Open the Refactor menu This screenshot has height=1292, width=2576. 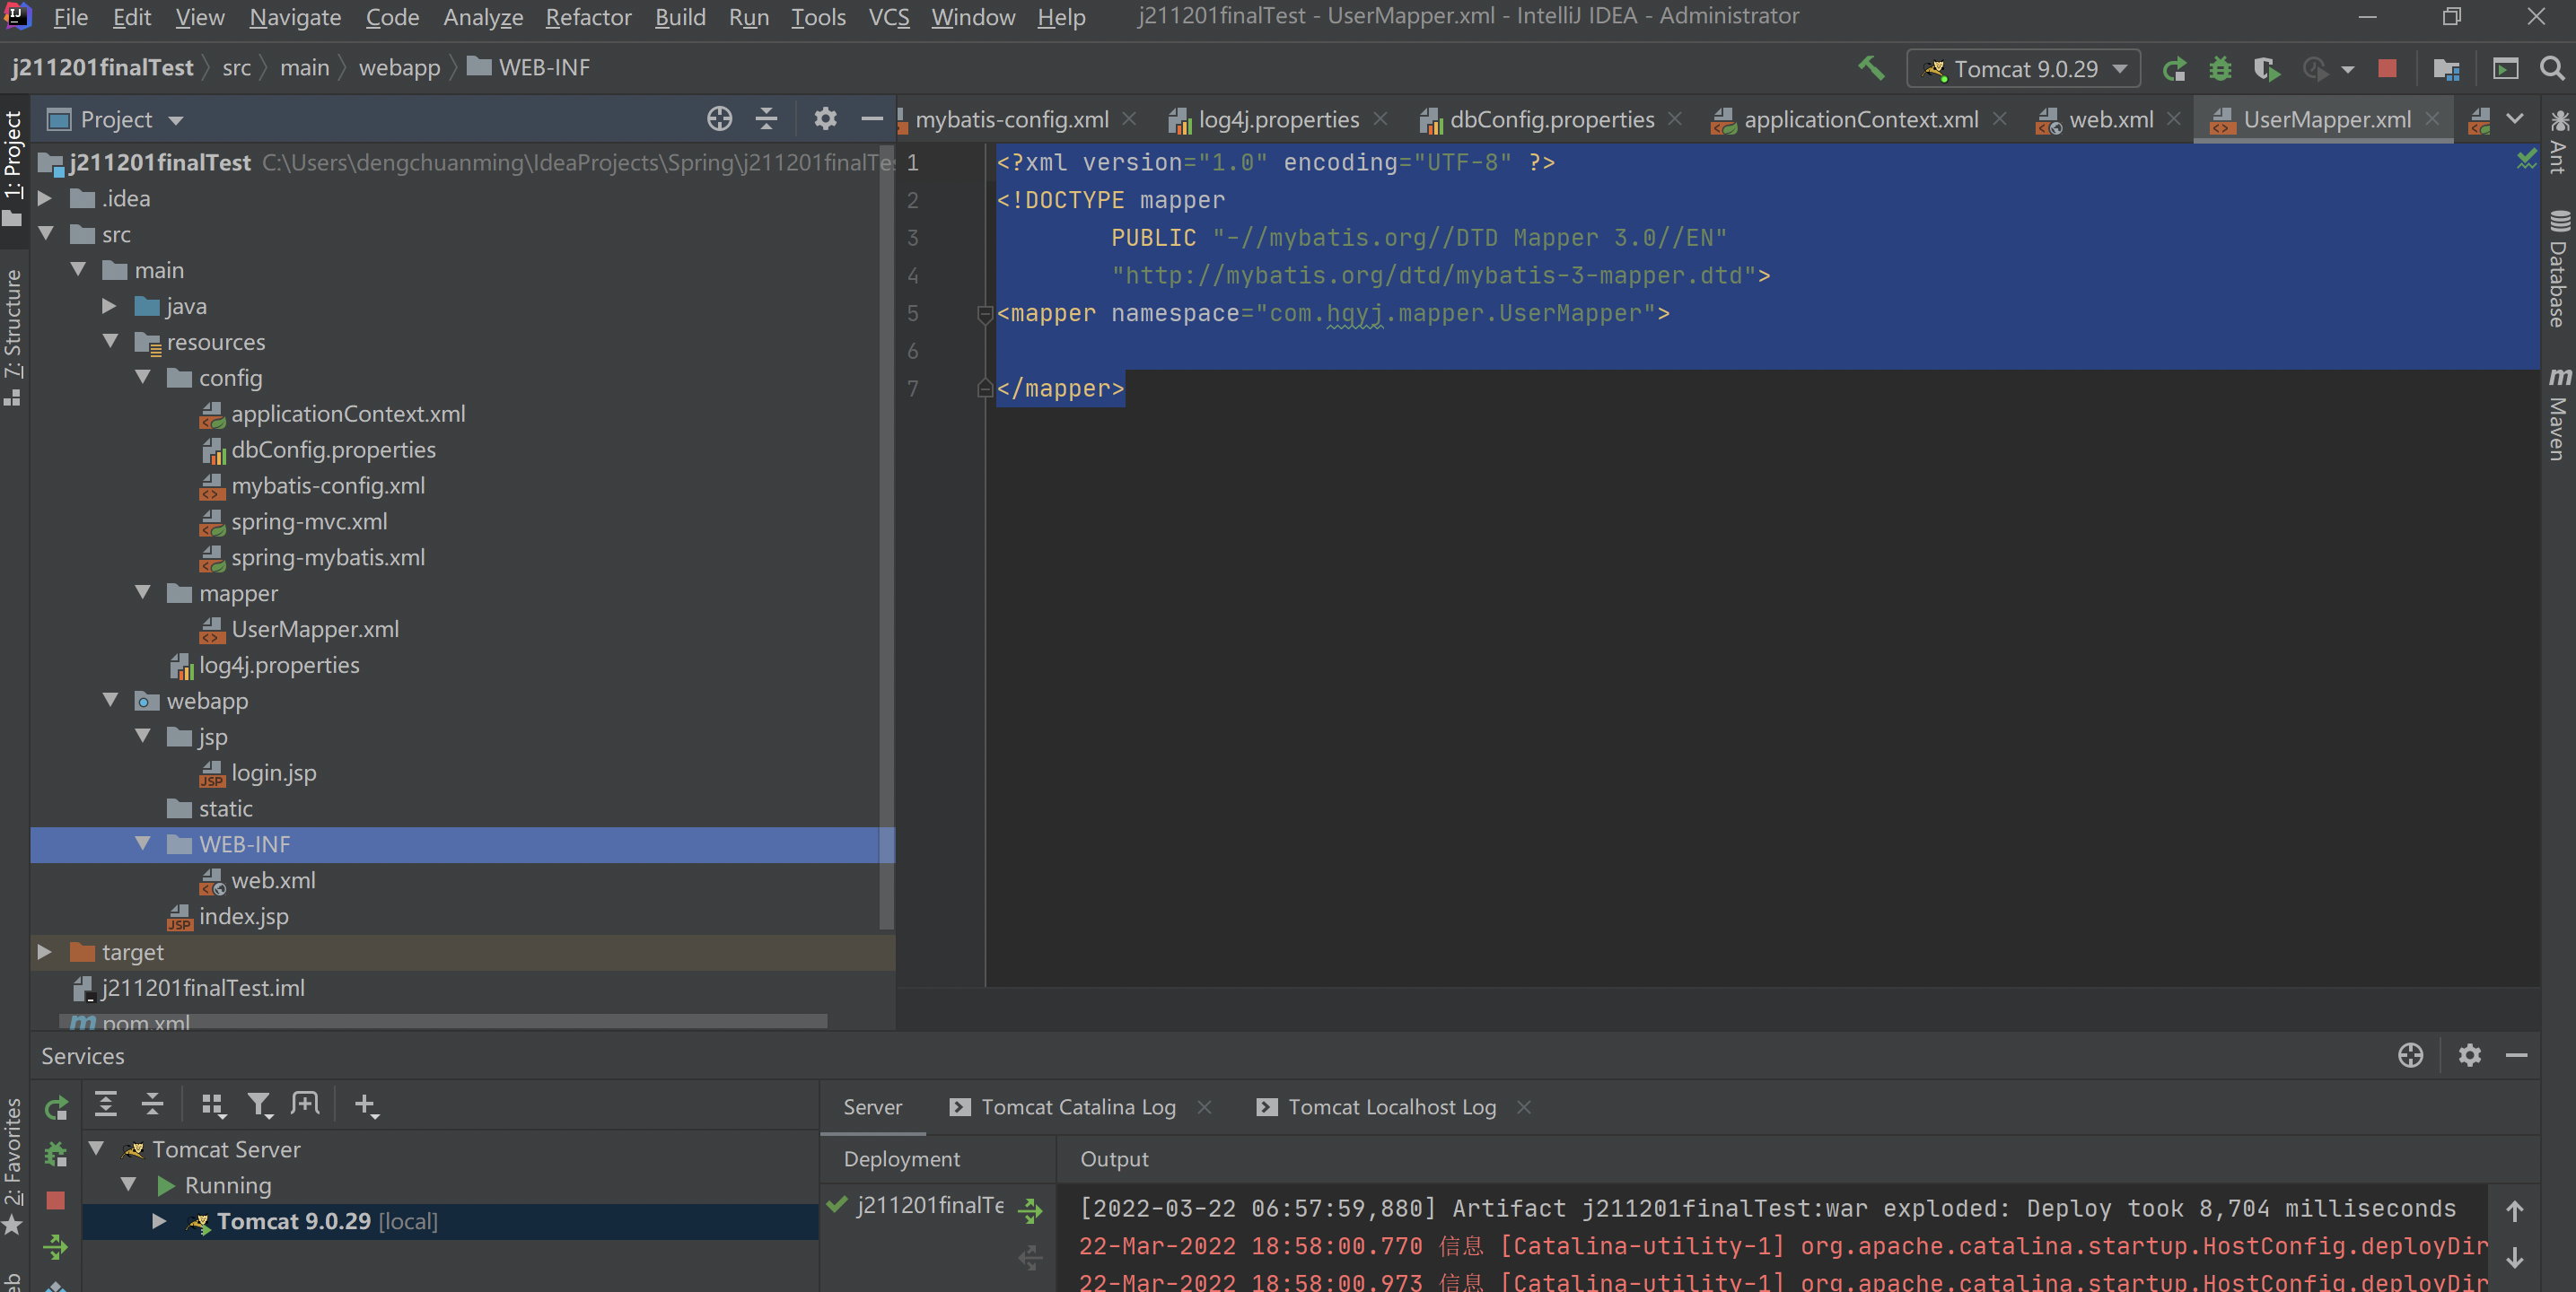coord(587,17)
